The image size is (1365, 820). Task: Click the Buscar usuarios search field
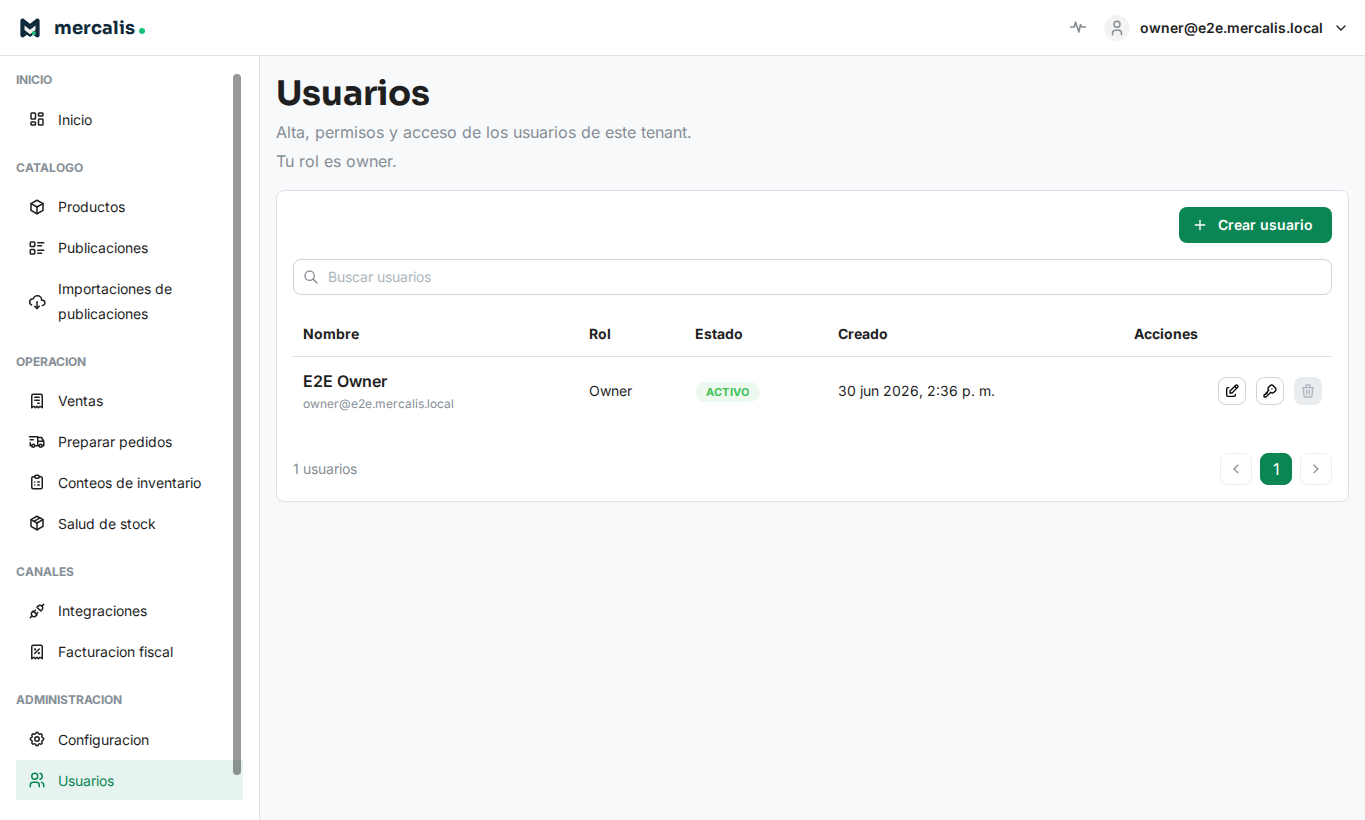(812, 277)
